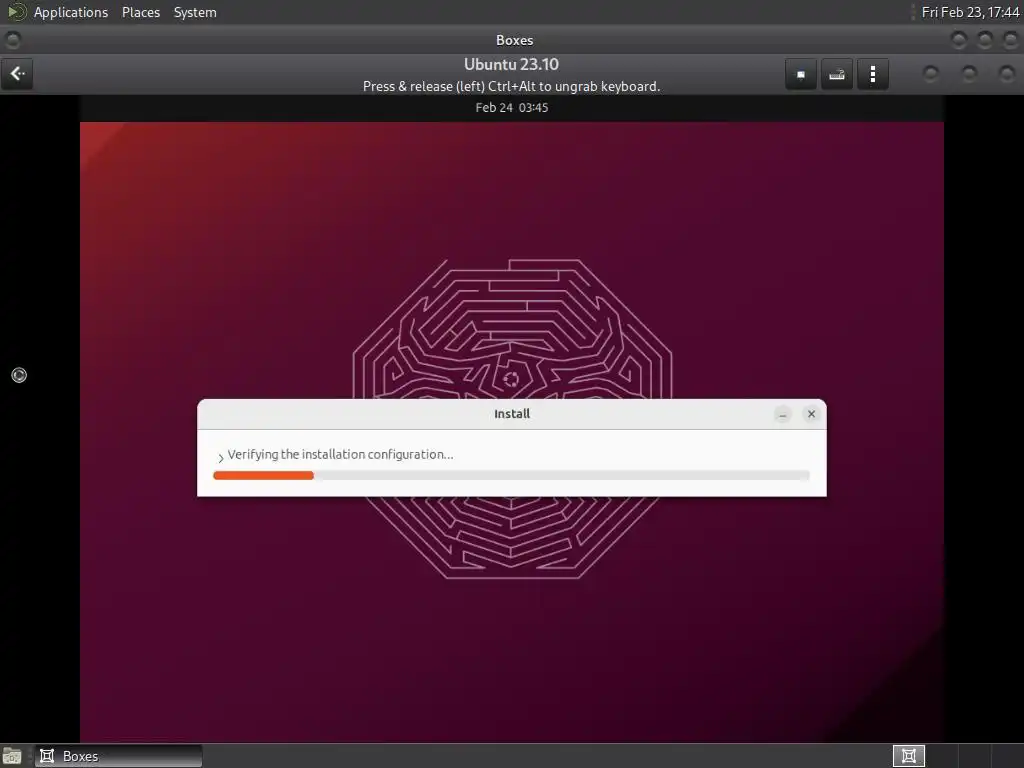Expand the Verifying installation configuration details
This screenshot has height=768, width=1024.
pos(221,457)
